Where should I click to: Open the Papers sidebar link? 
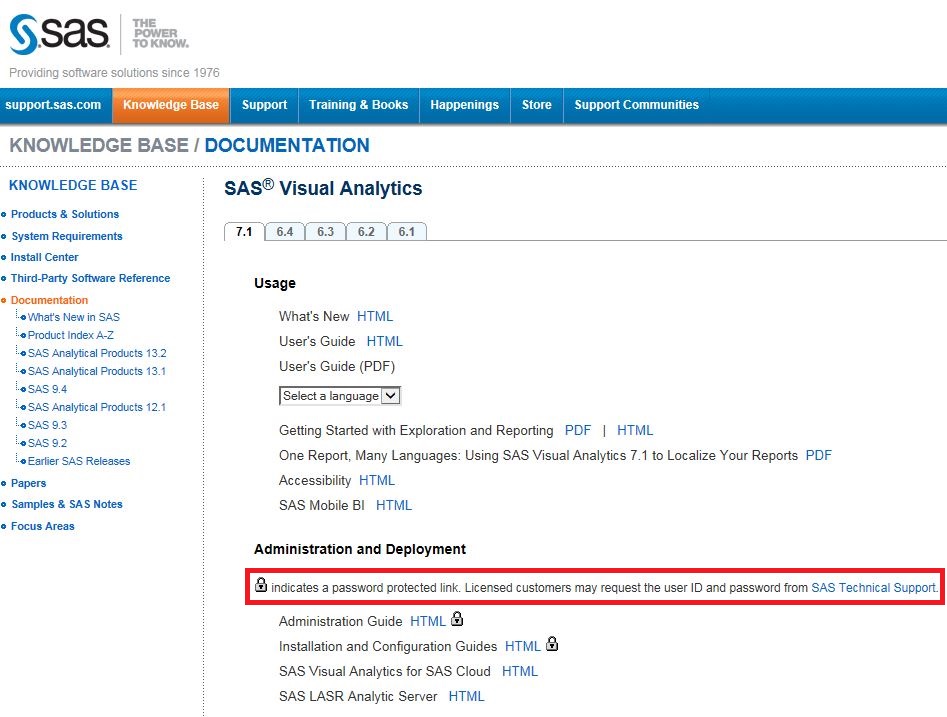(x=28, y=483)
